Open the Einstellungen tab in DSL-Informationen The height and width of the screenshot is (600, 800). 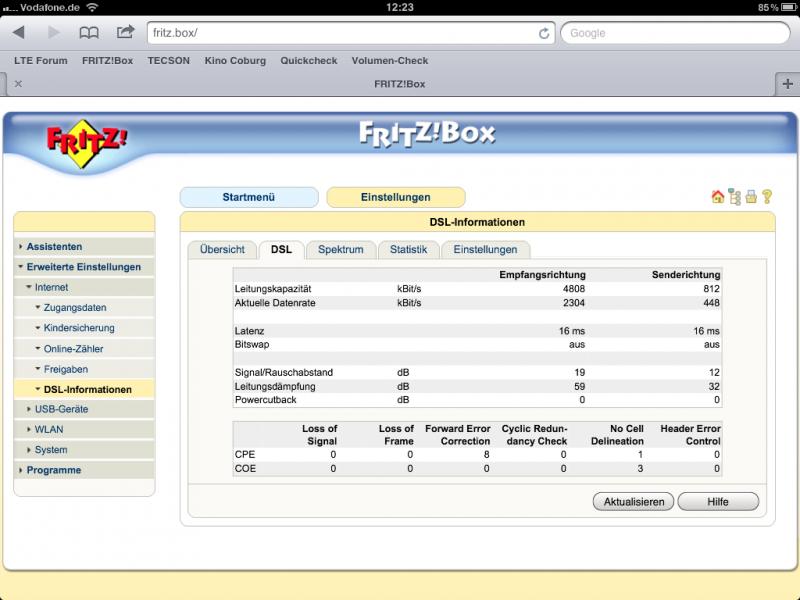pos(485,249)
